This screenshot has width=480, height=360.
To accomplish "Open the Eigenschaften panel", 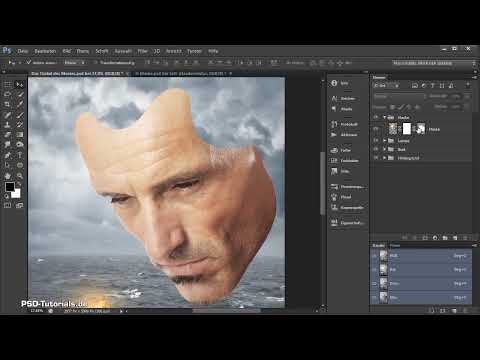I will [347, 223].
